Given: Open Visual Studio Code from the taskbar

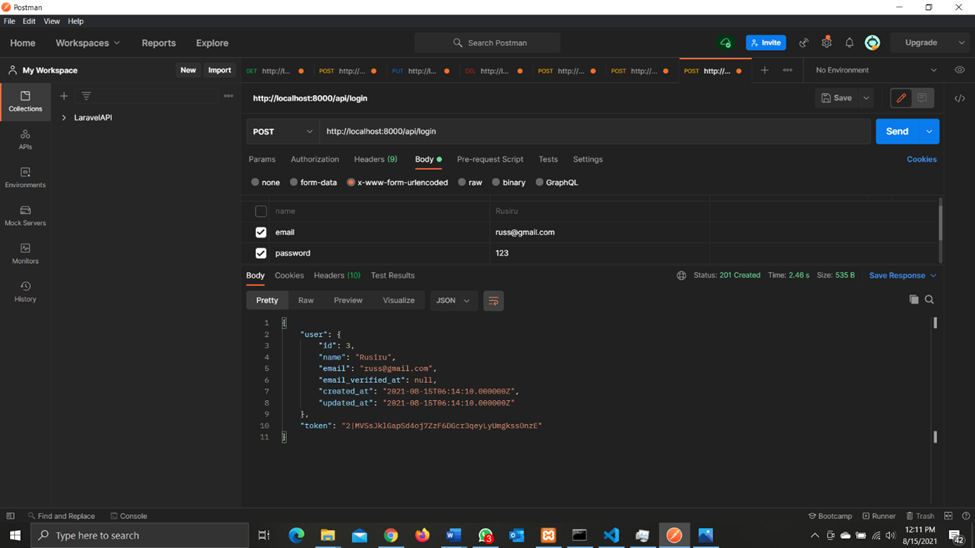Looking at the screenshot, I should click(611, 535).
